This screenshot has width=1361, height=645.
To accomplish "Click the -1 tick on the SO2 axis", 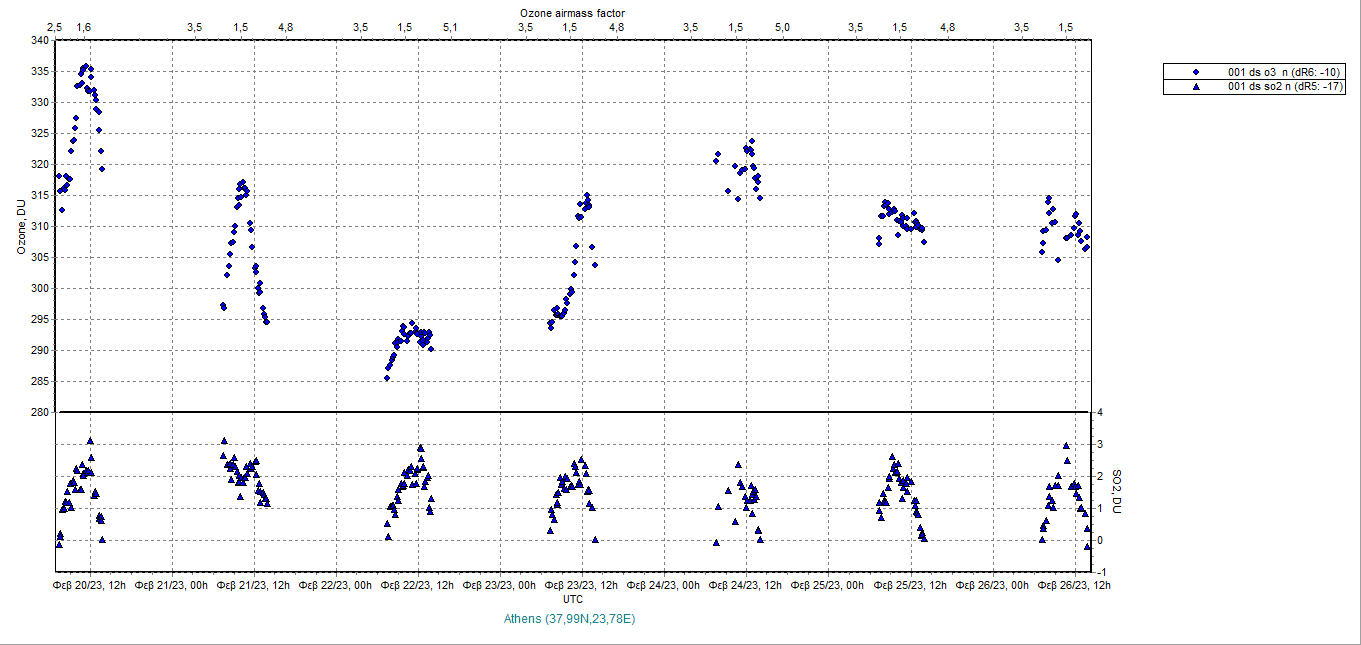I will [x=1100, y=572].
